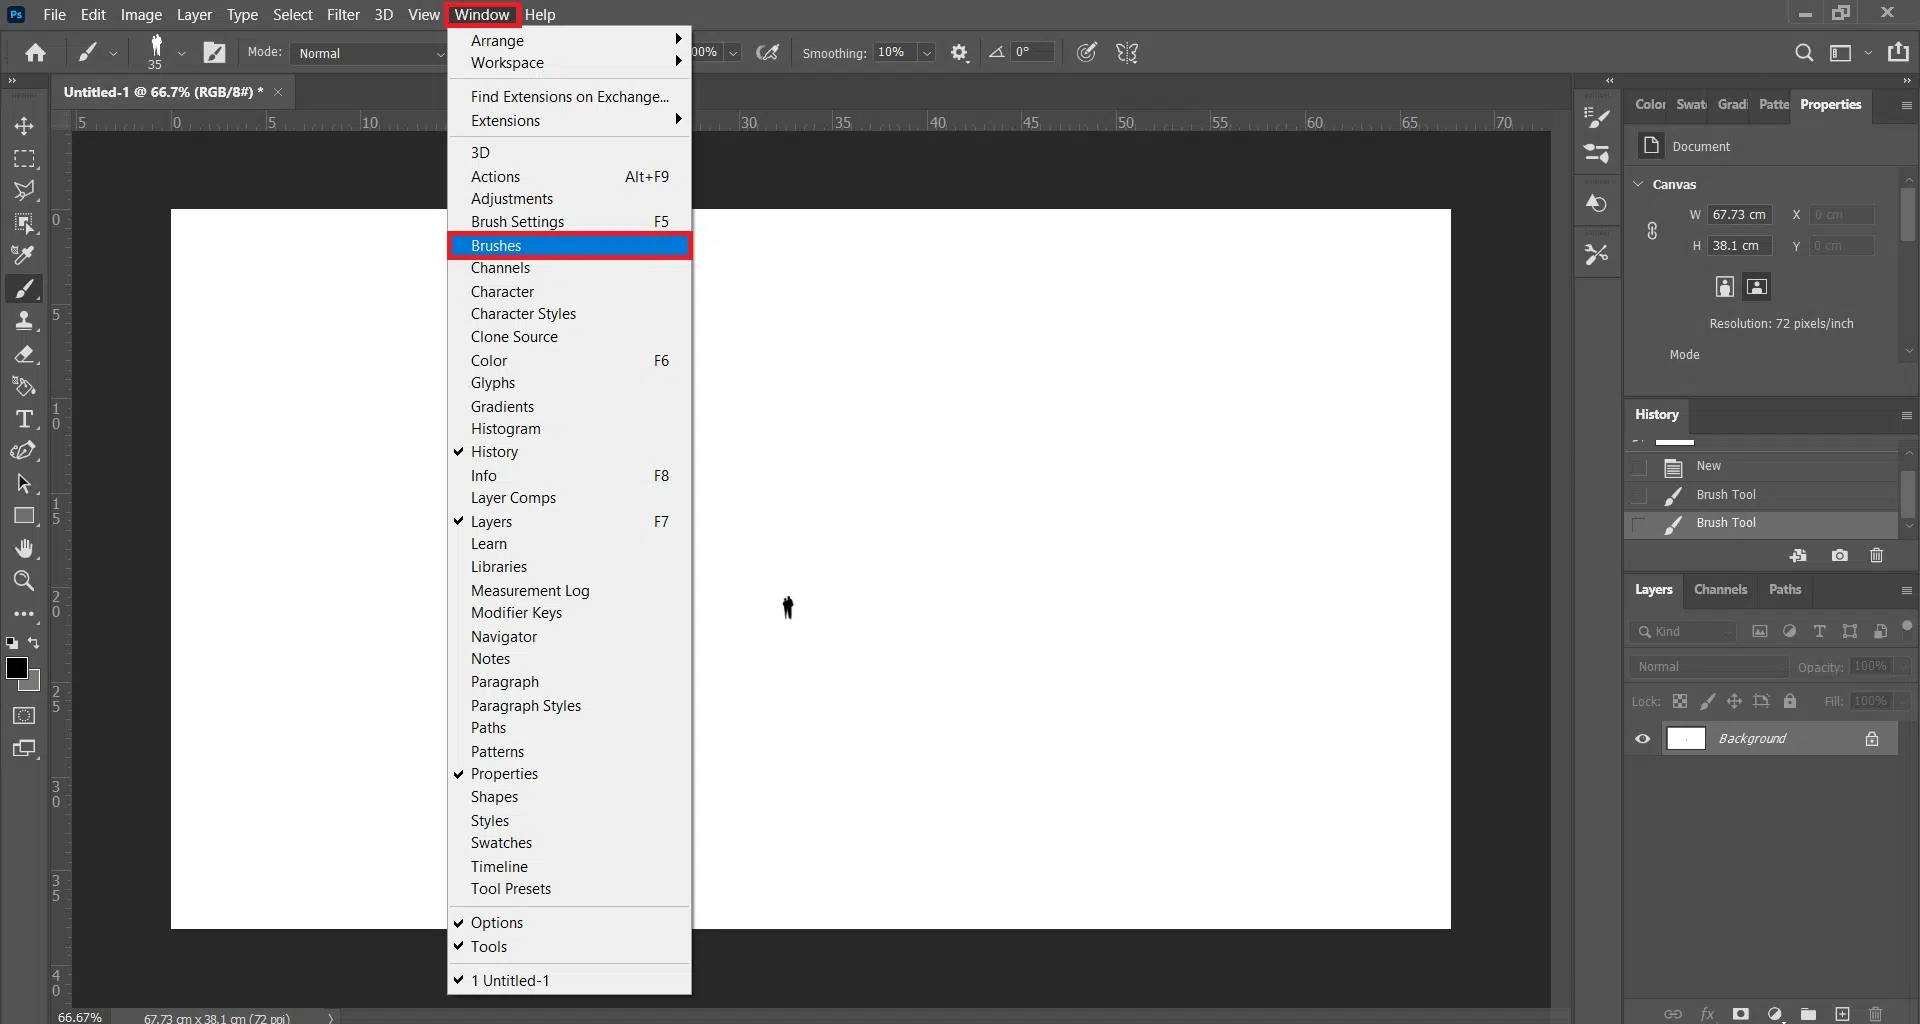Uncheck the Properties panel entry
This screenshot has height=1024, width=1920.
click(504, 774)
